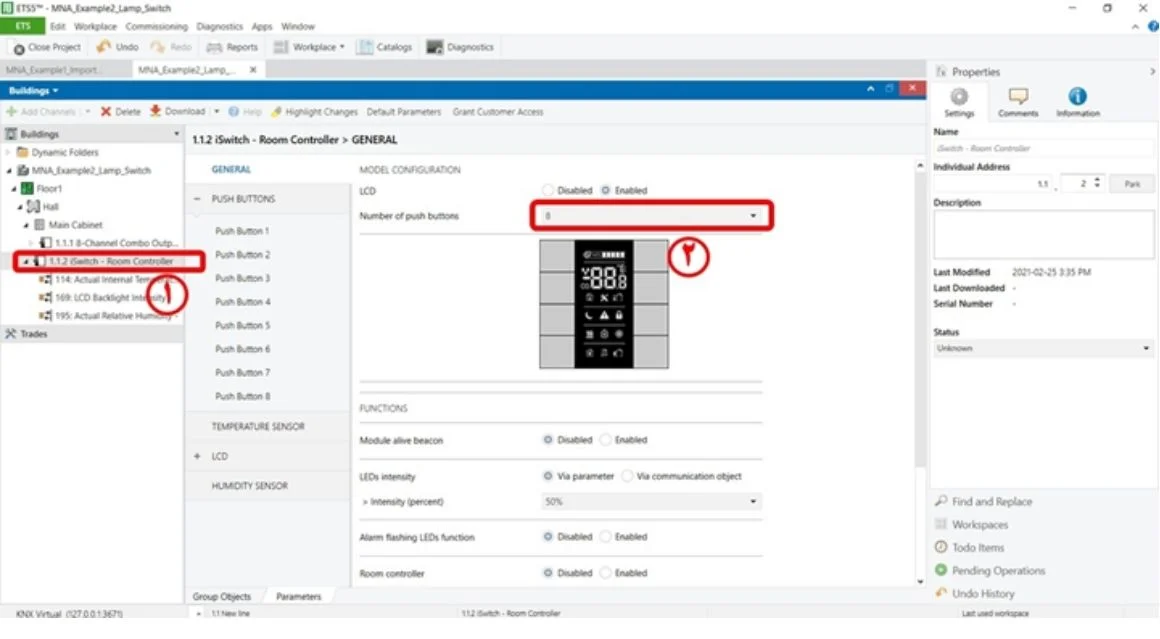Select Push Button 5 page
This screenshot has height=639, width=1160.
coord(243,325)
